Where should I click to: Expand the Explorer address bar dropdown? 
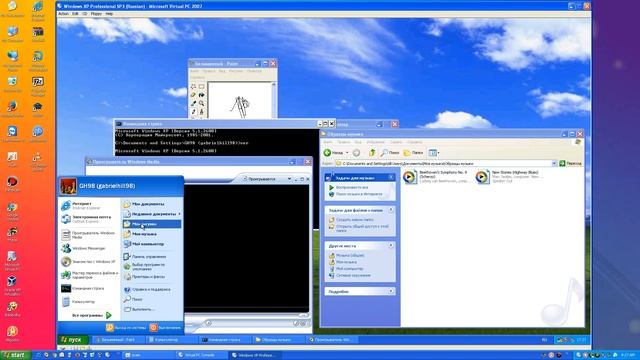(x=554, y=163)
